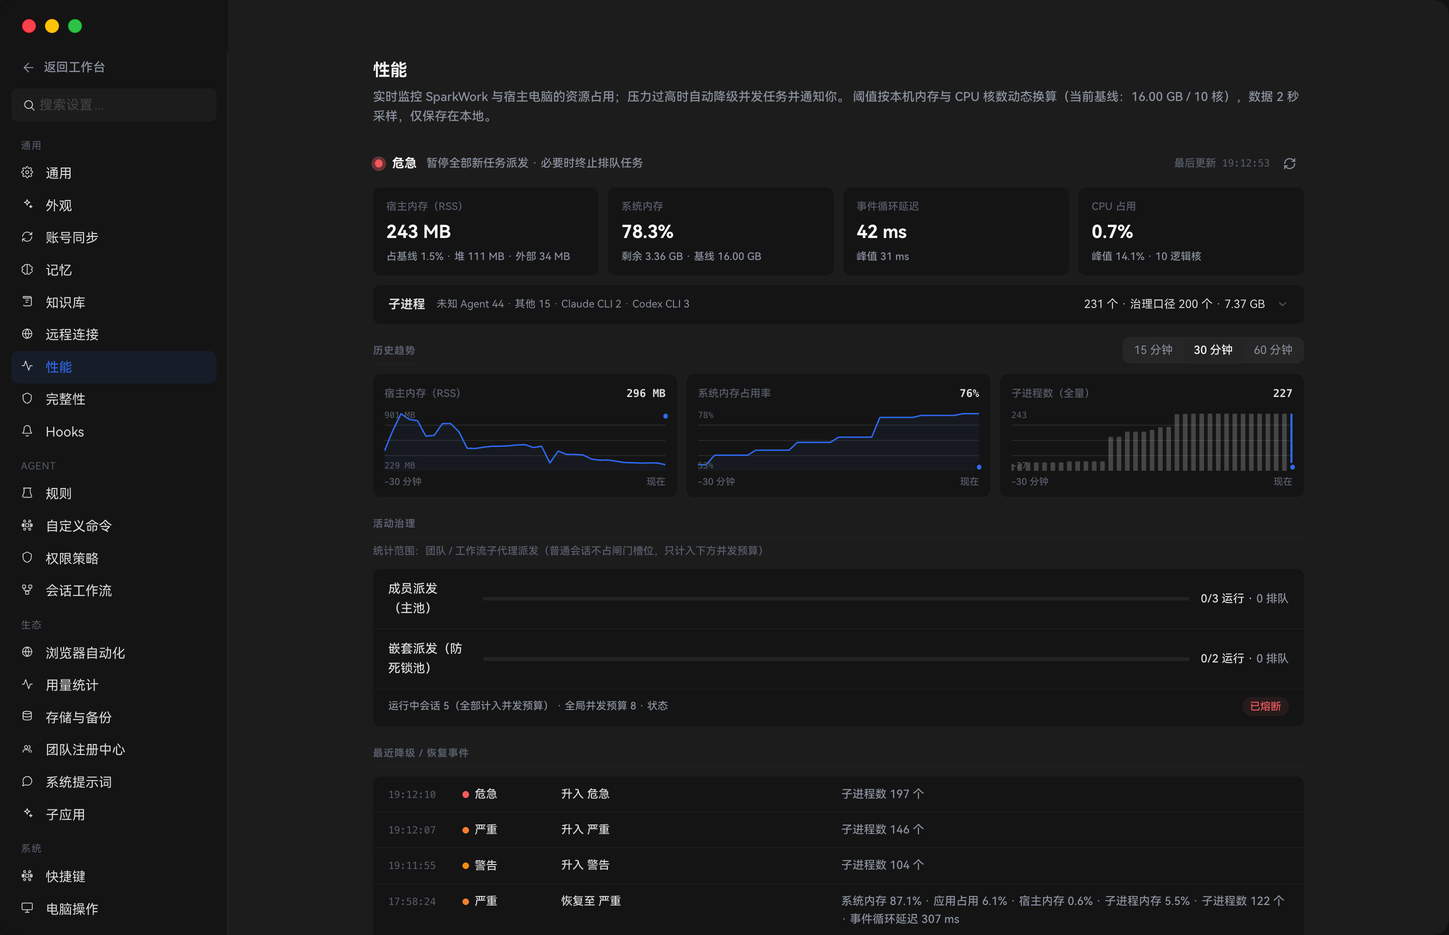Open the 系统提示词 settings page
This screenshot has width=1449, height=935.
114,782
